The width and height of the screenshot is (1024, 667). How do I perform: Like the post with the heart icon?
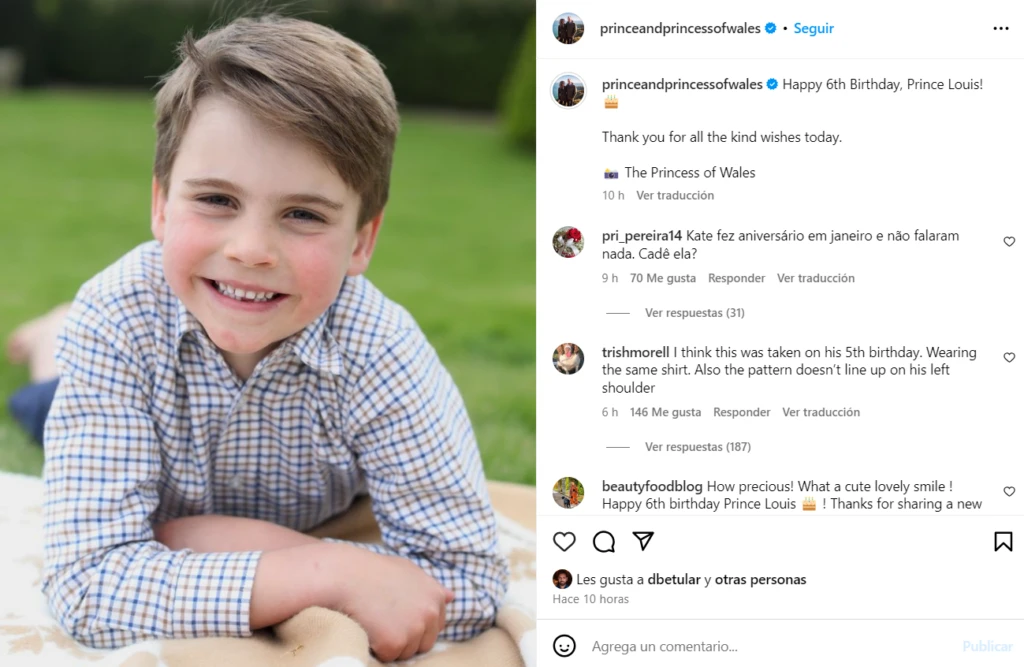click(x=565, y=542)
